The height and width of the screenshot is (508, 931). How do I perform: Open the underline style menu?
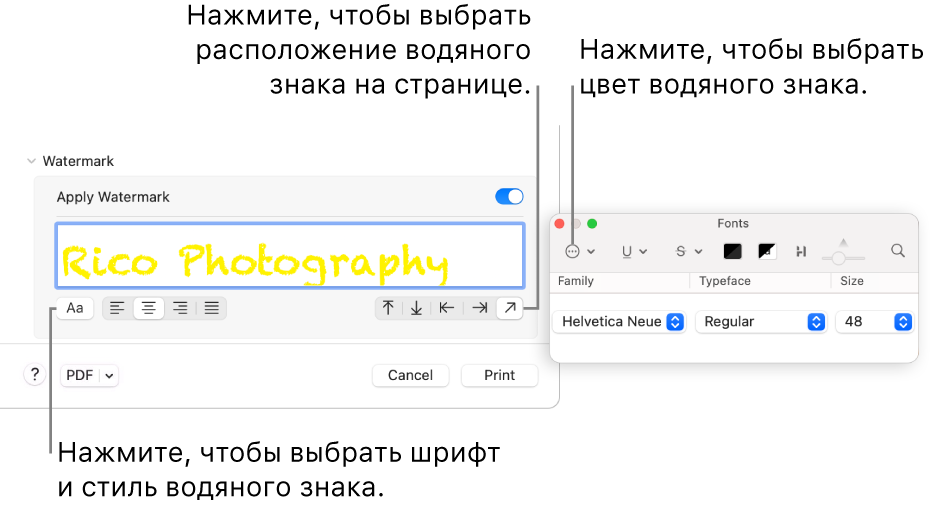[634, 252]
